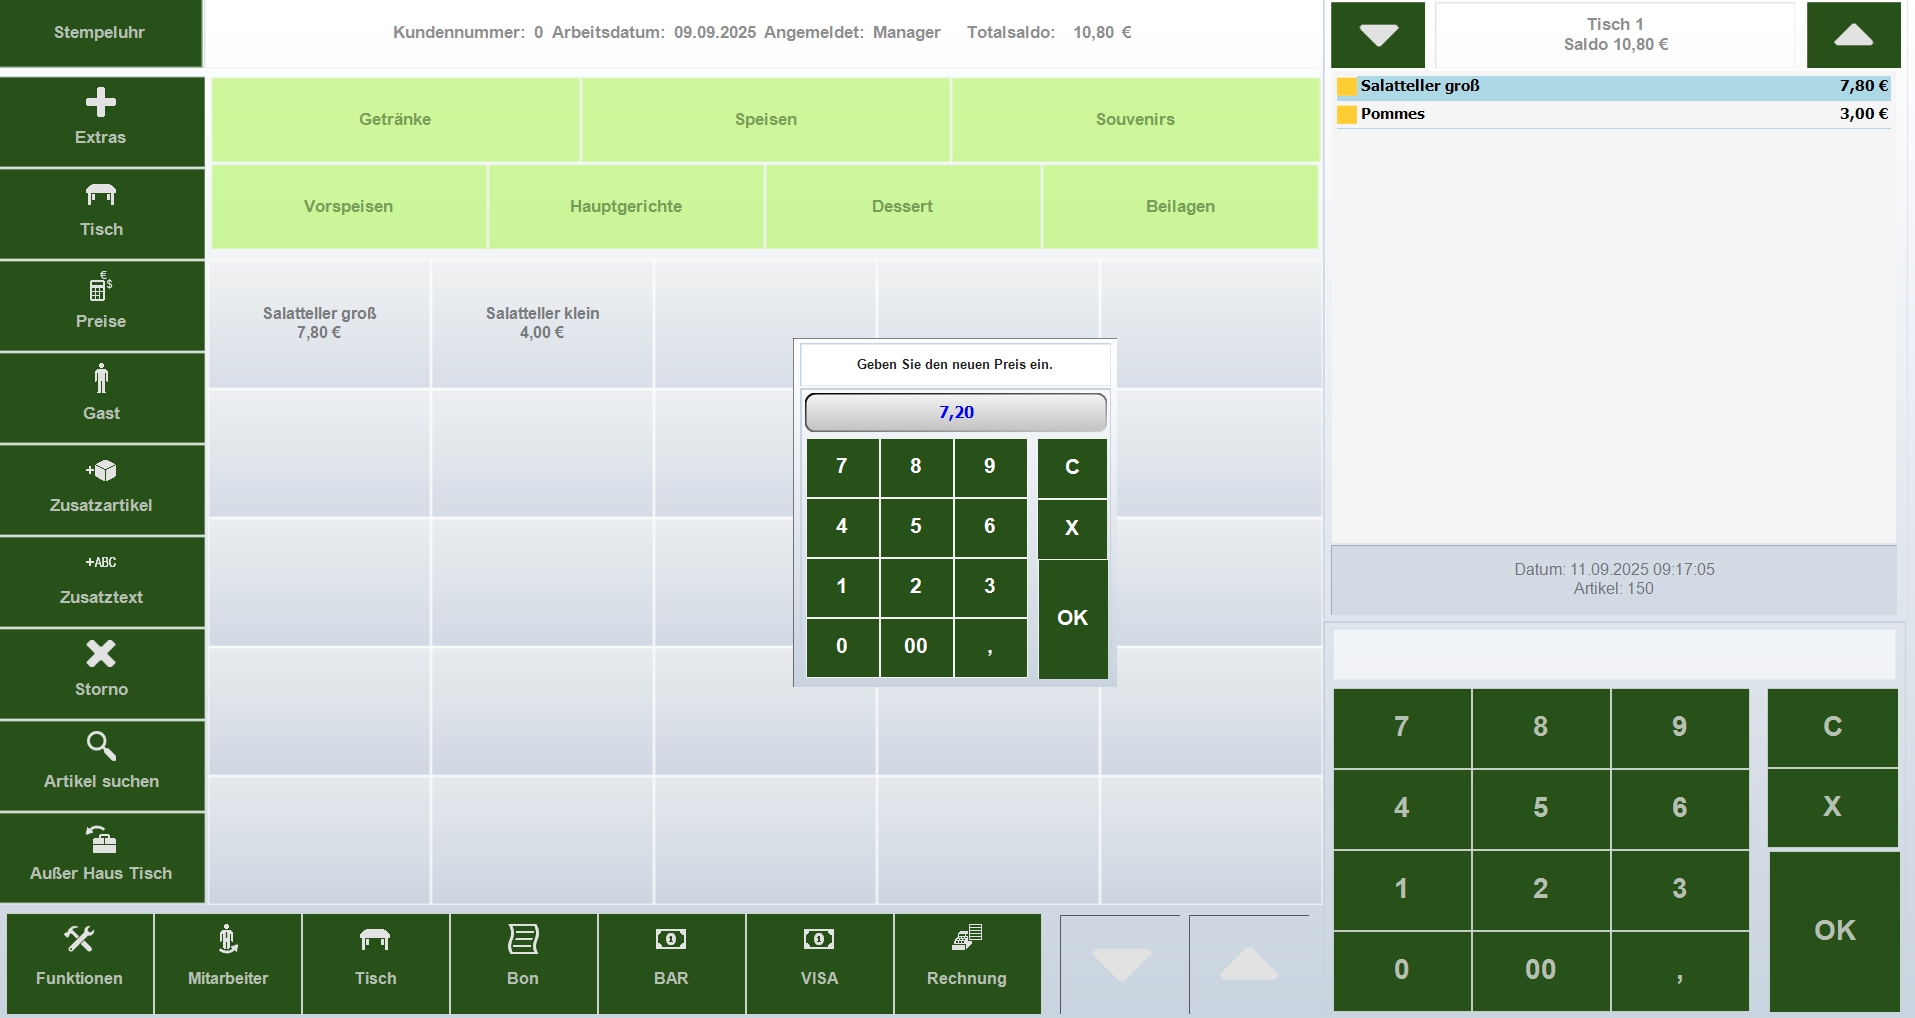Screen dimensions: 1915x1018
Task: Page down the article grid with the bottom arrow
Action: (x=1120, y=964)
